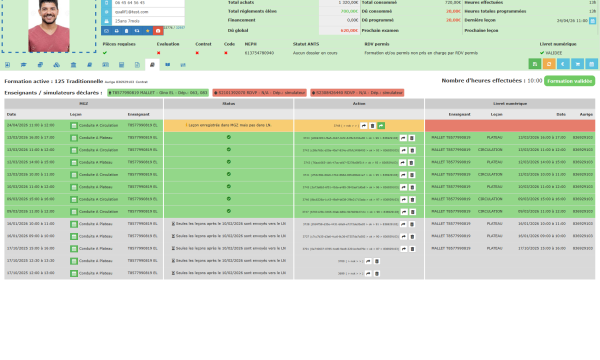The height and width of the screenshot is (360, 600).
Task: Click white share arrow in the 24/04/2026 row
Action: (x=364, y=125)
